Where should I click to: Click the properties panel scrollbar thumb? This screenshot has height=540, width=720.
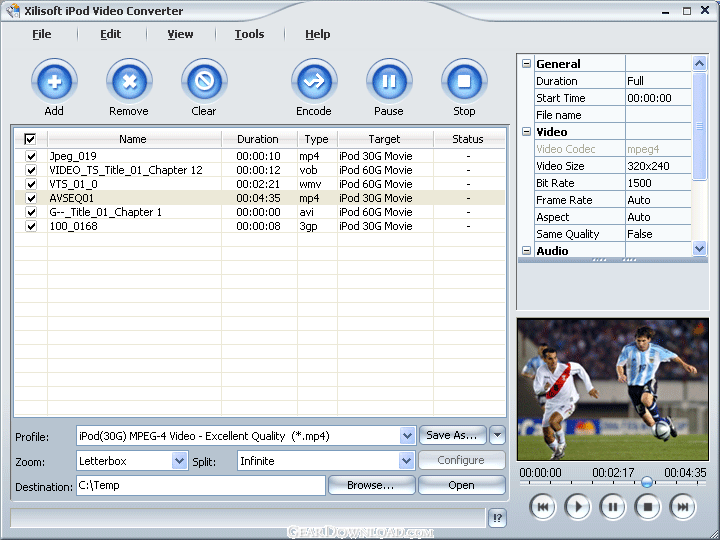699,126
